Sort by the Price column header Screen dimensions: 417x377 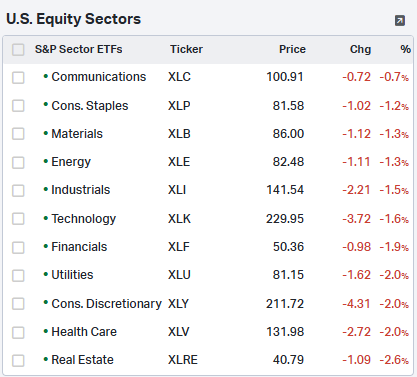(292, 49)
